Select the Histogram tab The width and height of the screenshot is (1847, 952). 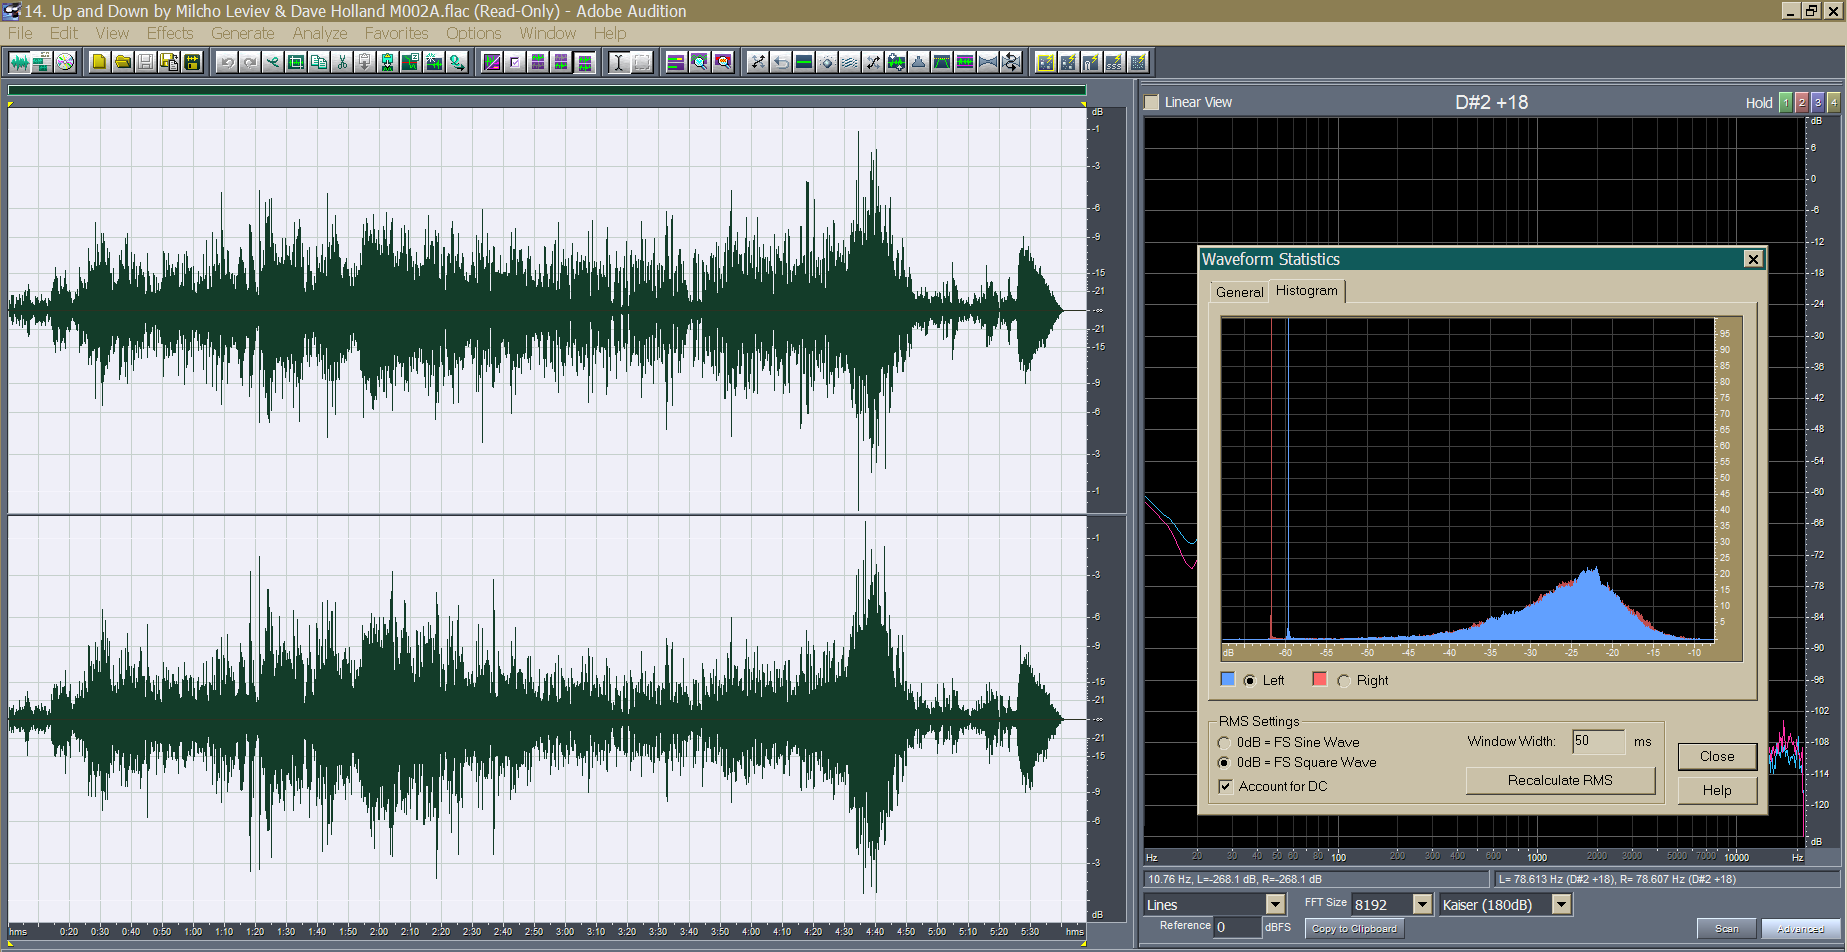[x=1306, y=291]
